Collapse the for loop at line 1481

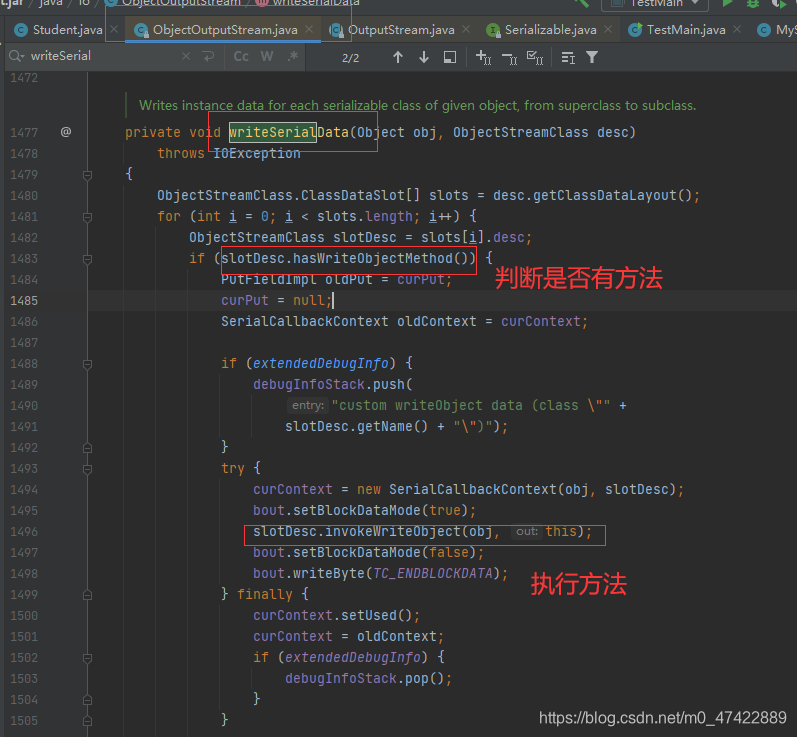click(87, 218)
